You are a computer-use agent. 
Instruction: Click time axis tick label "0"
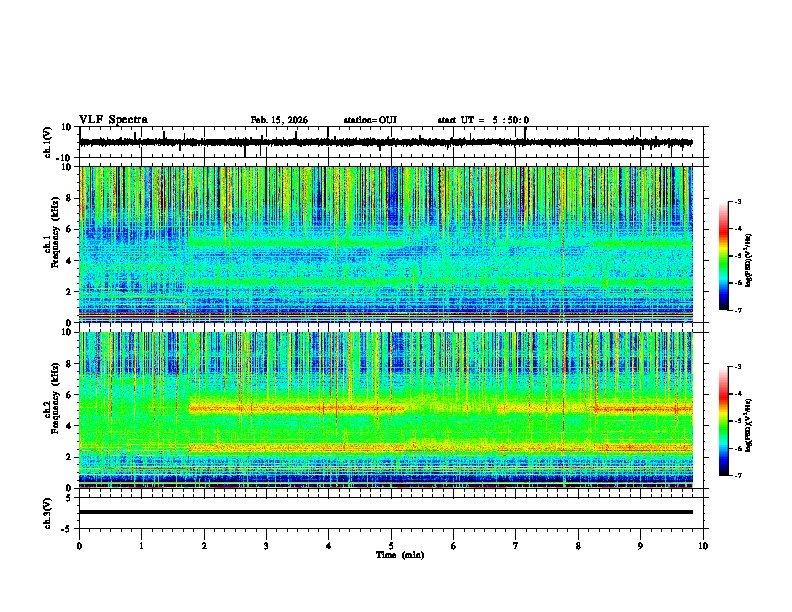click(x=79, y=546)
